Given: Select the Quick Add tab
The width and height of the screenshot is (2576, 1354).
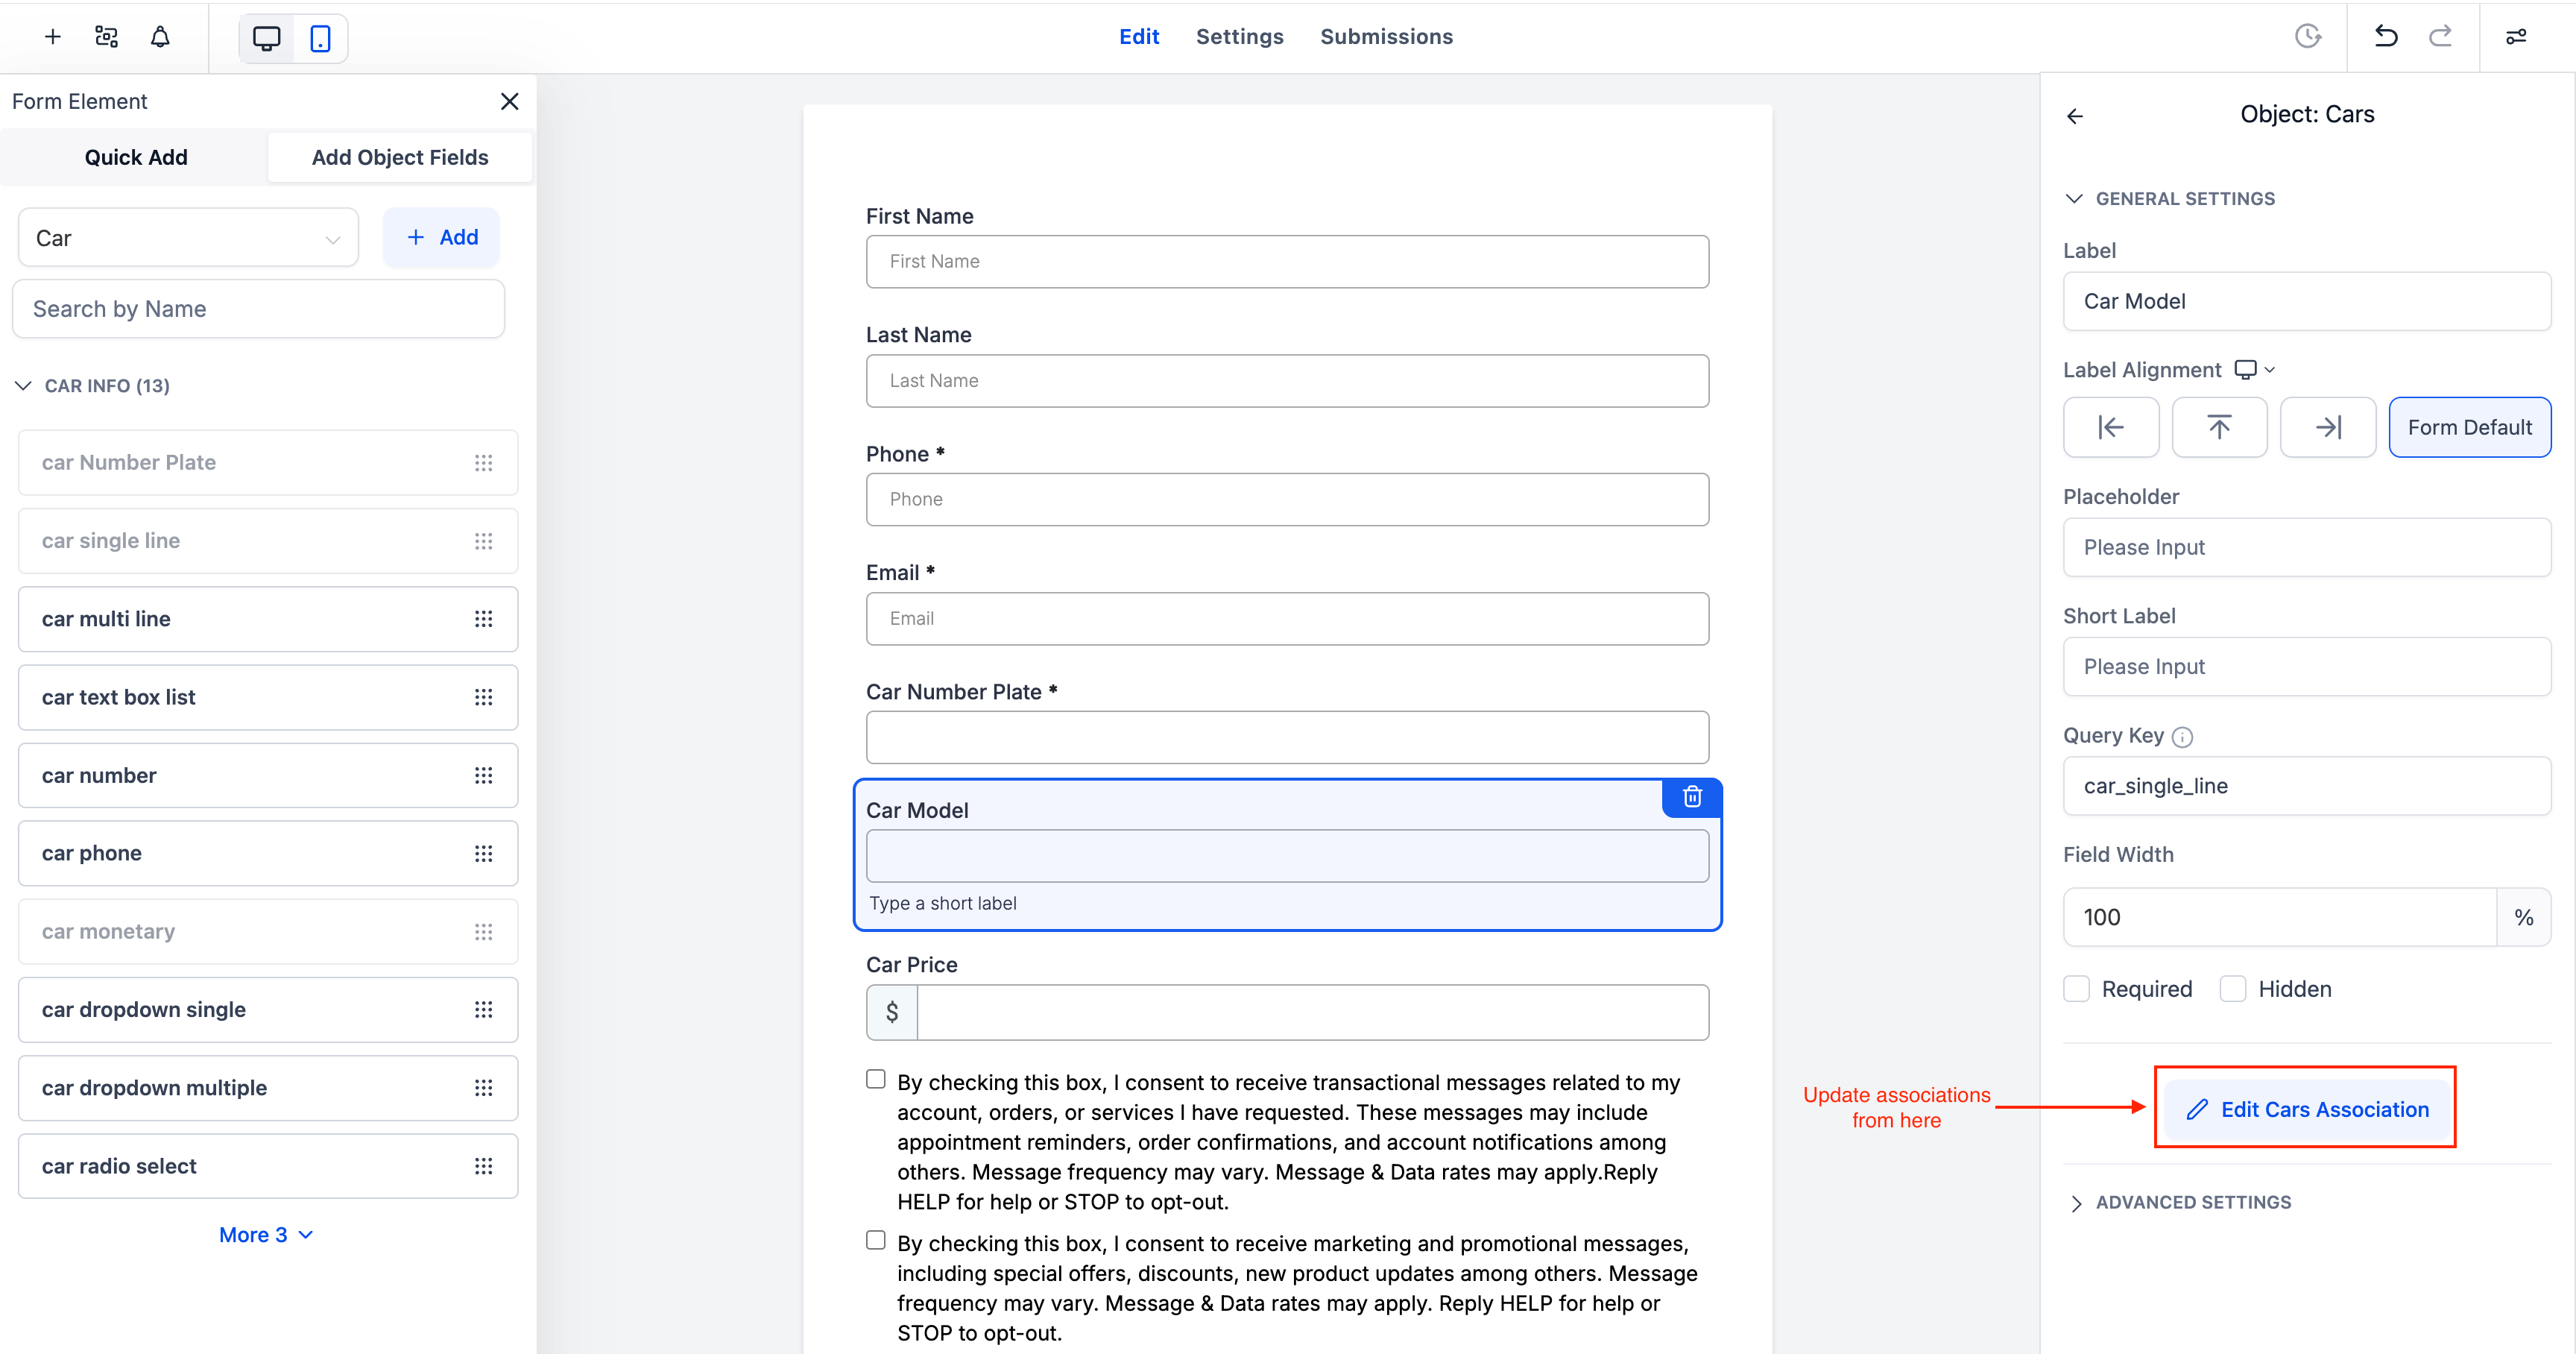Looking at the screenshot, I should (x=135, y=157).
